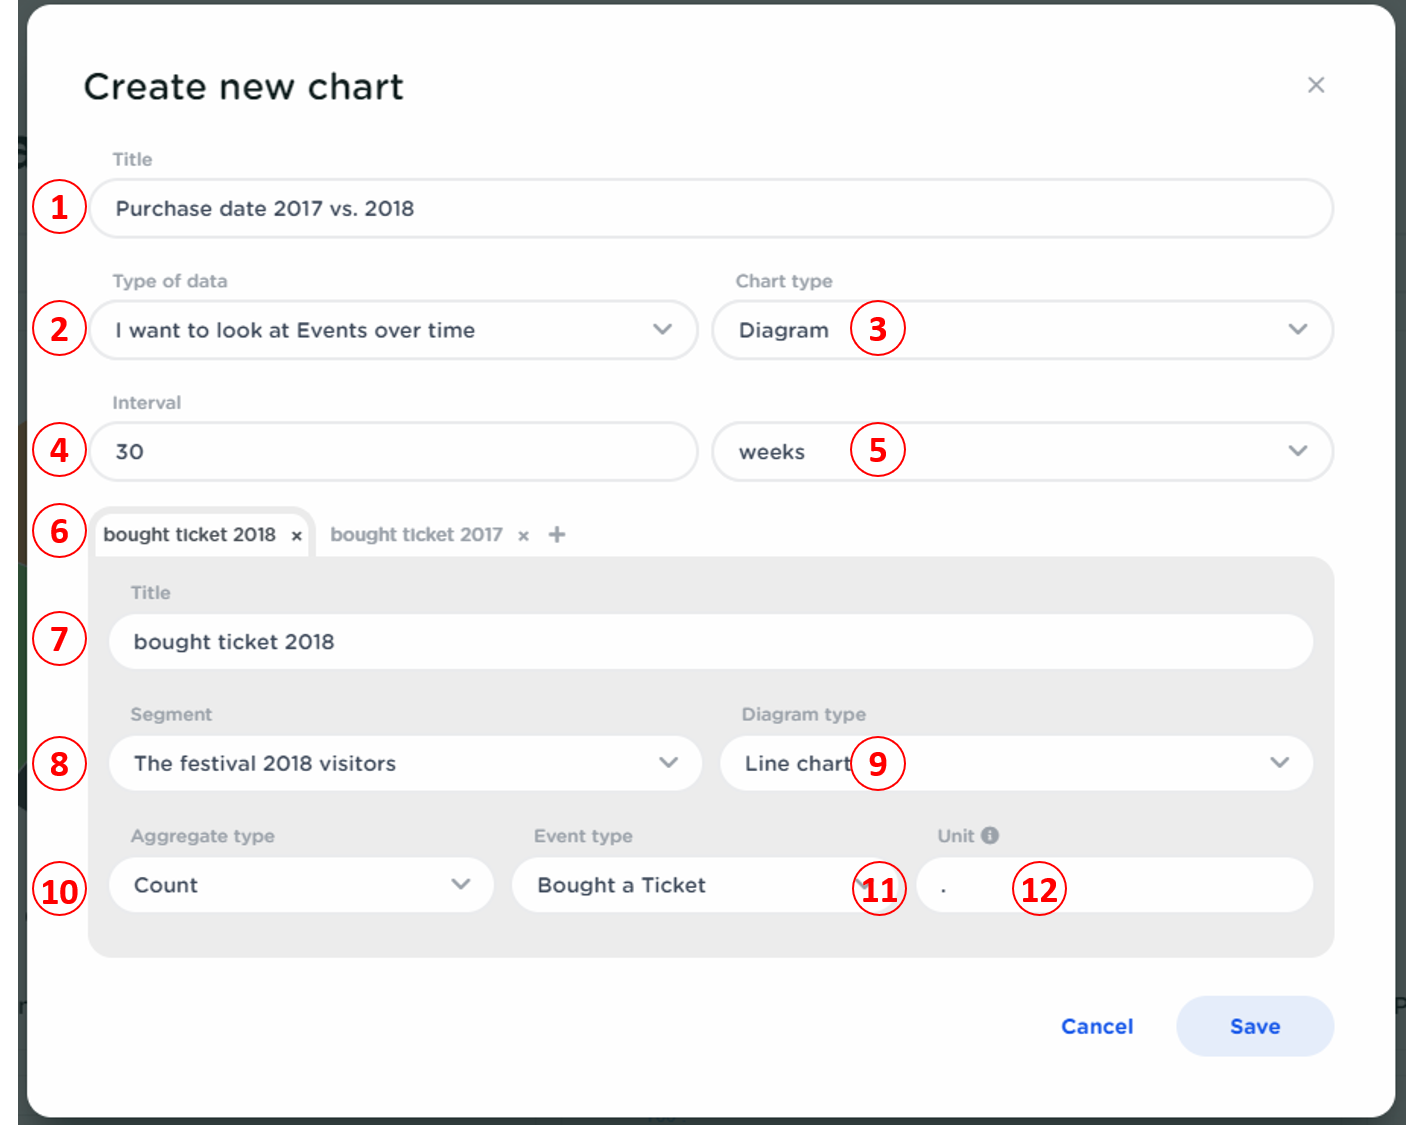The height and width of the screenshot is (1125, 1406).
Task: Open the Segment dropdown
Action: [x=405, y=763]
